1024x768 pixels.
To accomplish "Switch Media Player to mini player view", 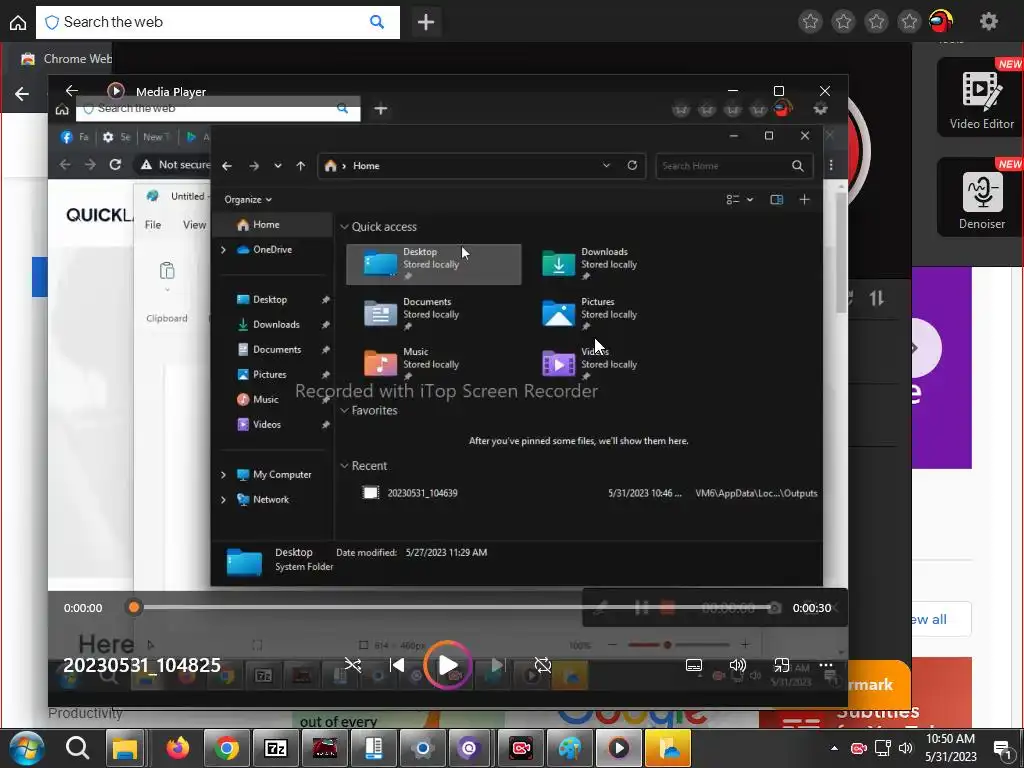I will coord(782,665).
